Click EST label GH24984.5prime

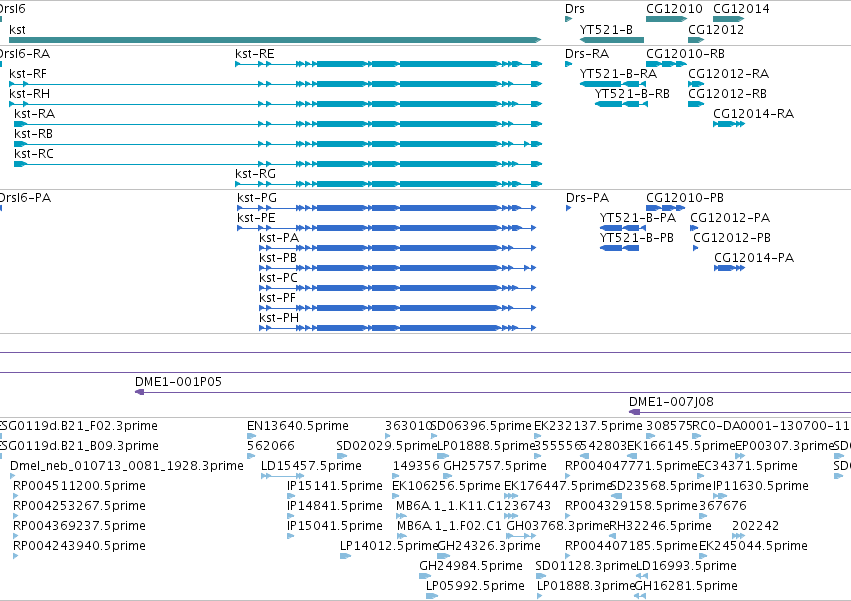point(471,566)
